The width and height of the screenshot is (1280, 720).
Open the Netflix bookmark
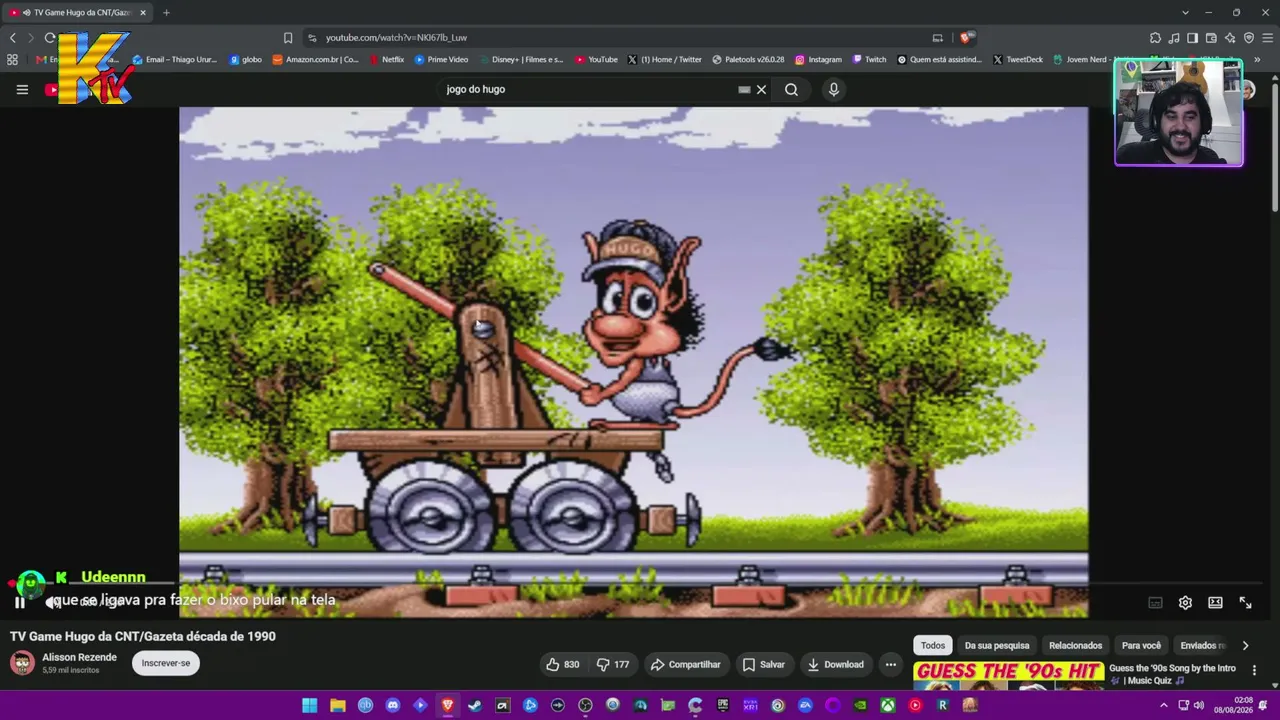pyautogui.click(x=386, y=59)
